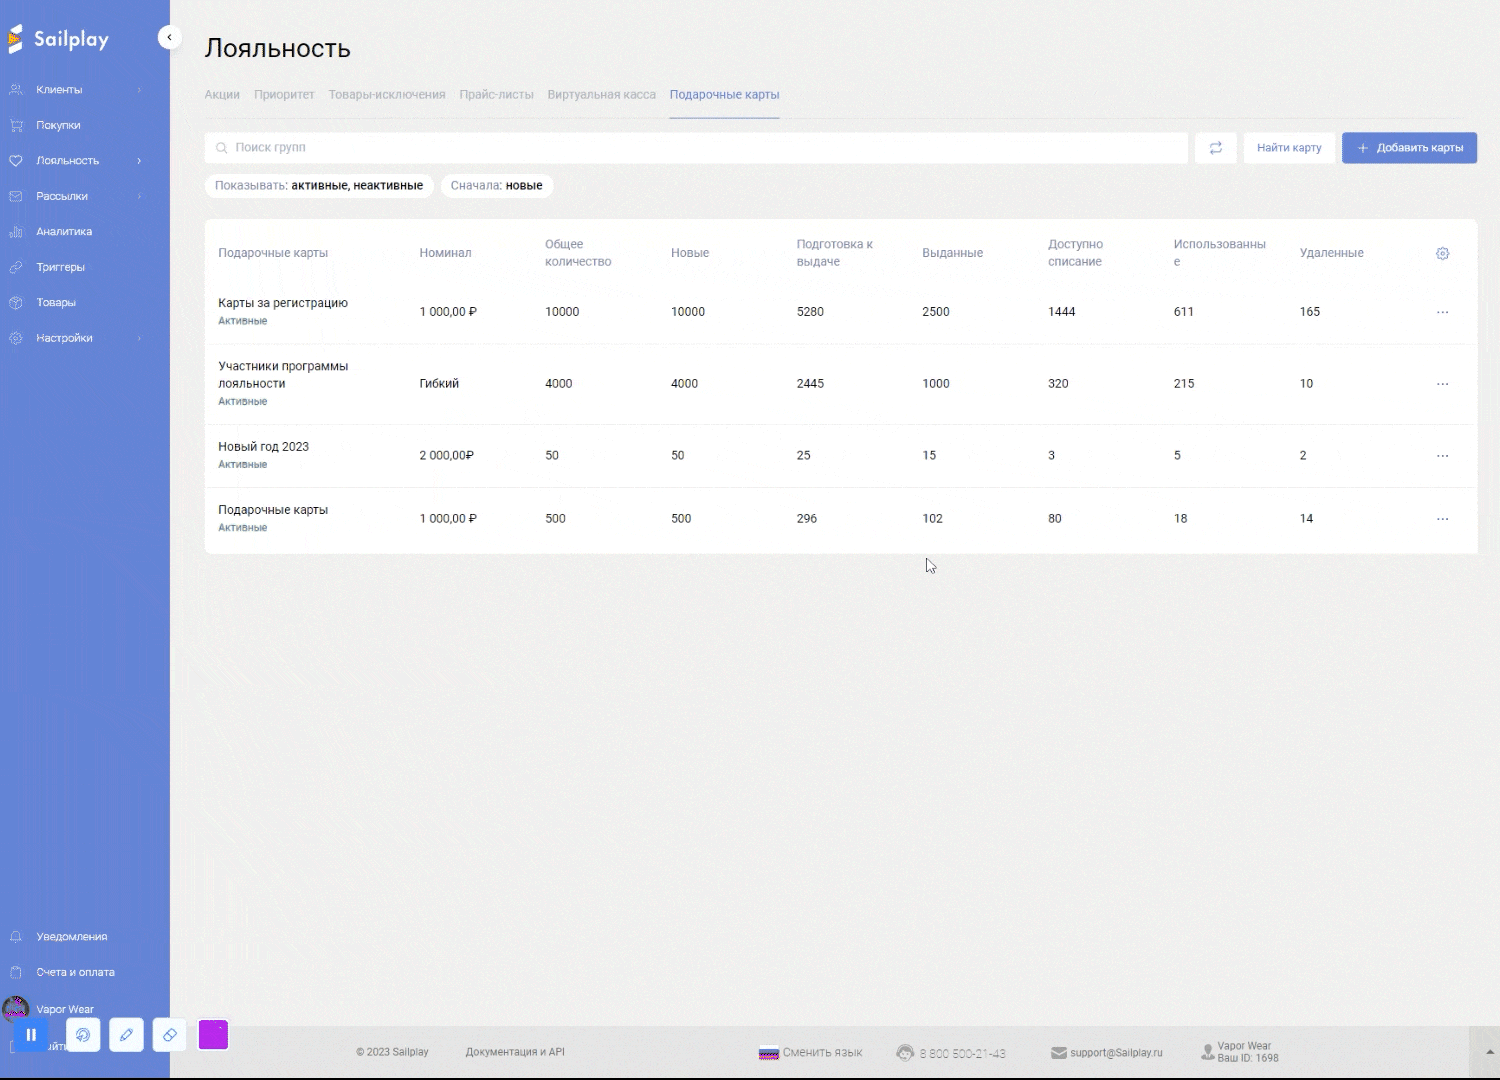Collapse the left sidebar
Viewport: 1500px width, 1080px height.
(x=169, y=37)
